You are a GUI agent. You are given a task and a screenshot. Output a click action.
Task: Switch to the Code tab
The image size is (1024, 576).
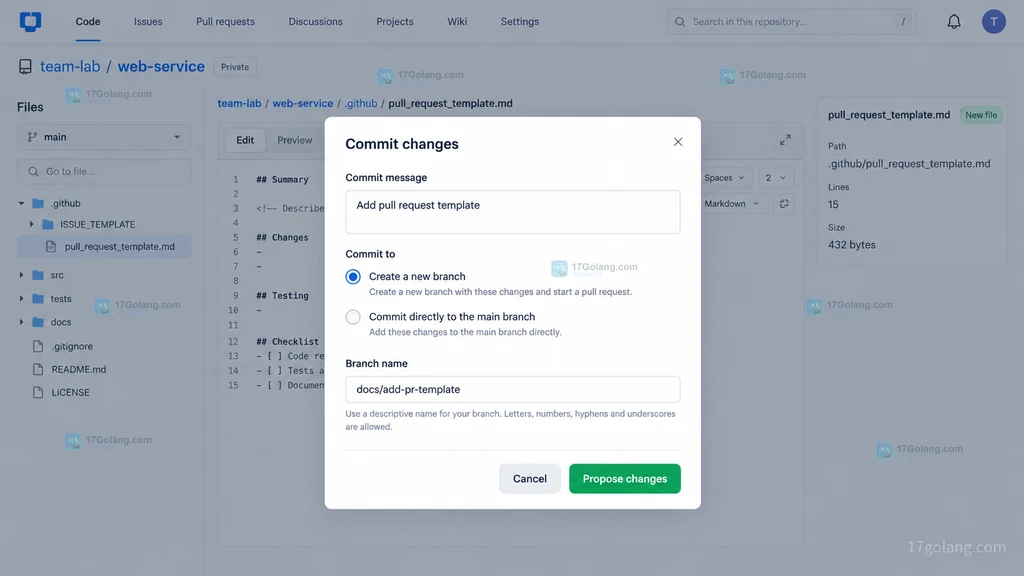[x=88, y=22]
